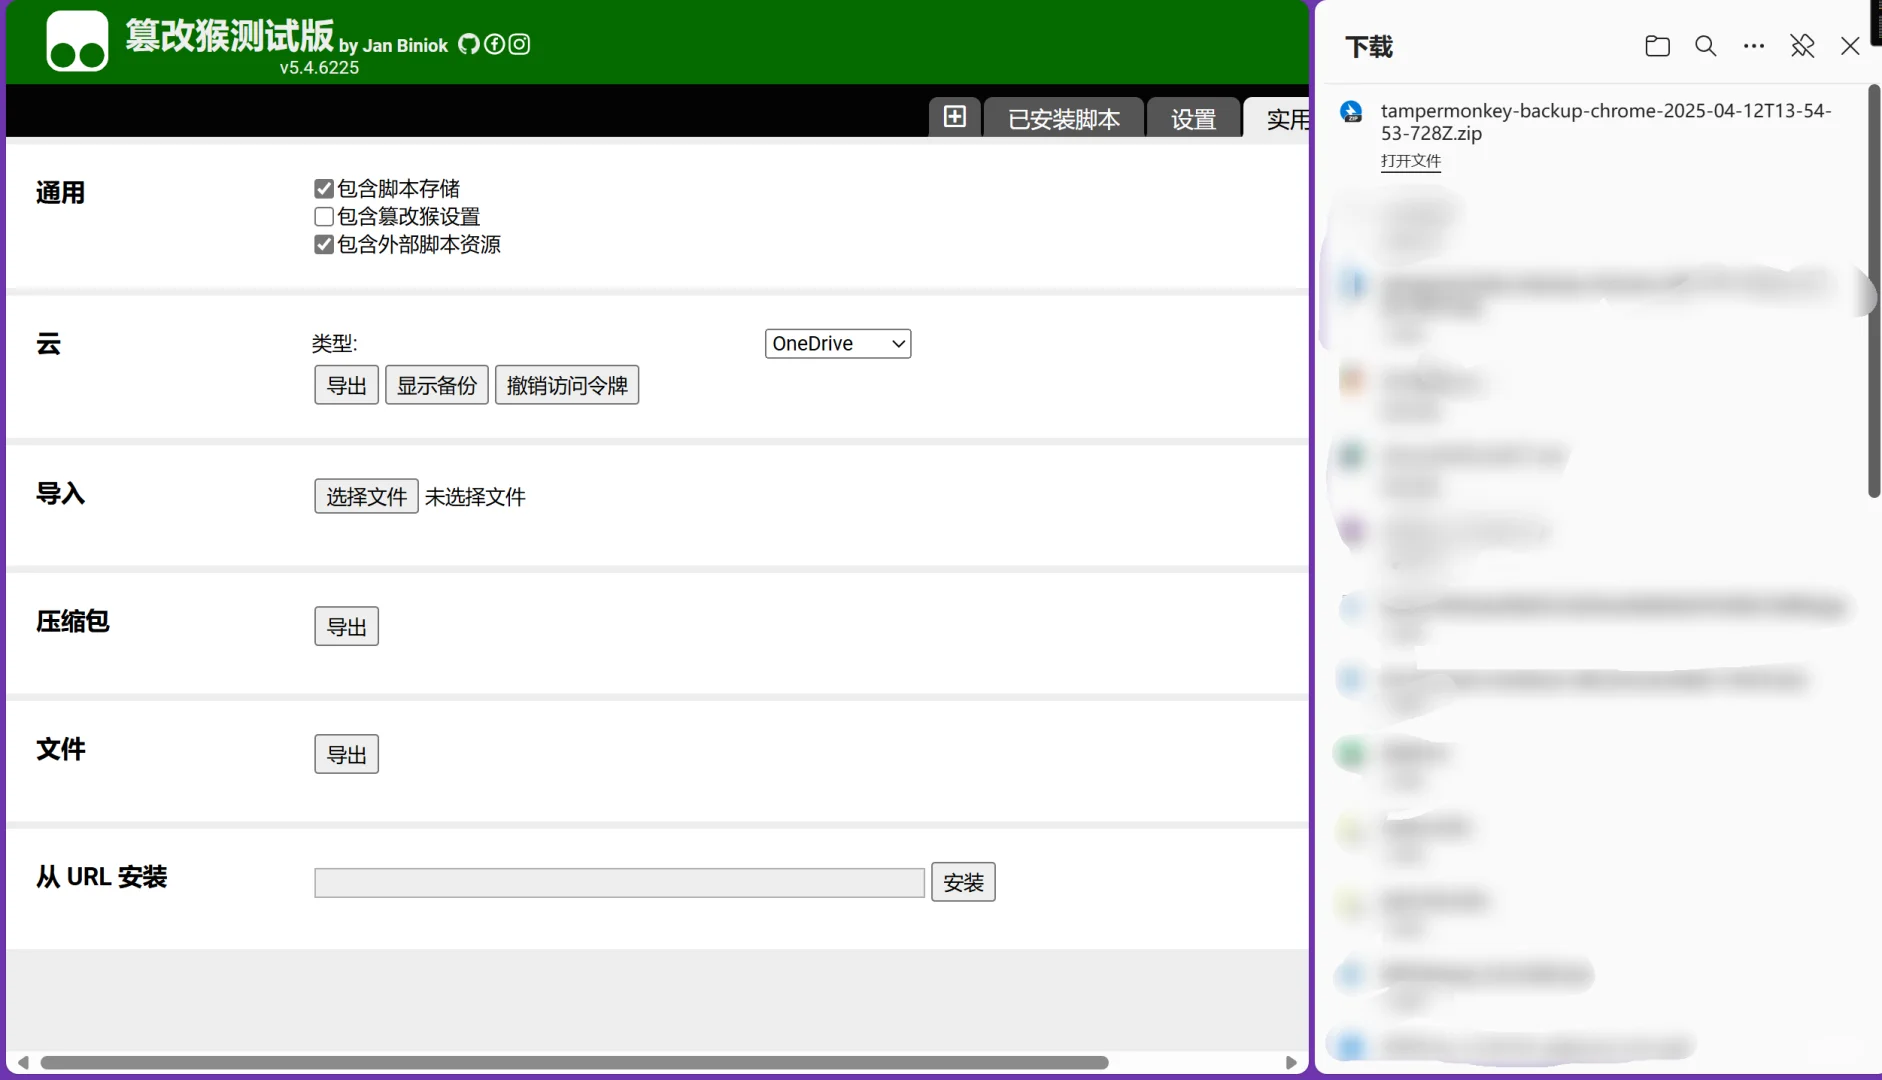Click the horizontal scrollbar left arrow
Viewport: 1882px width, 1080px height.
point(22,1062)
